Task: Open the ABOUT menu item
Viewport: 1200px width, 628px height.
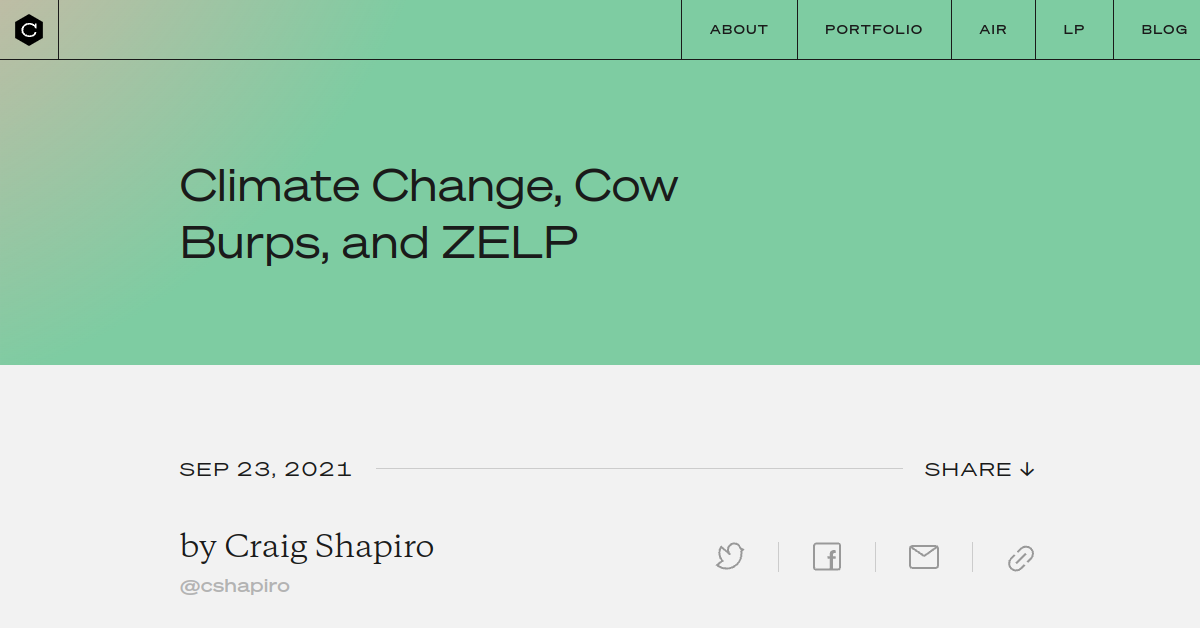Action: (738, 29)
